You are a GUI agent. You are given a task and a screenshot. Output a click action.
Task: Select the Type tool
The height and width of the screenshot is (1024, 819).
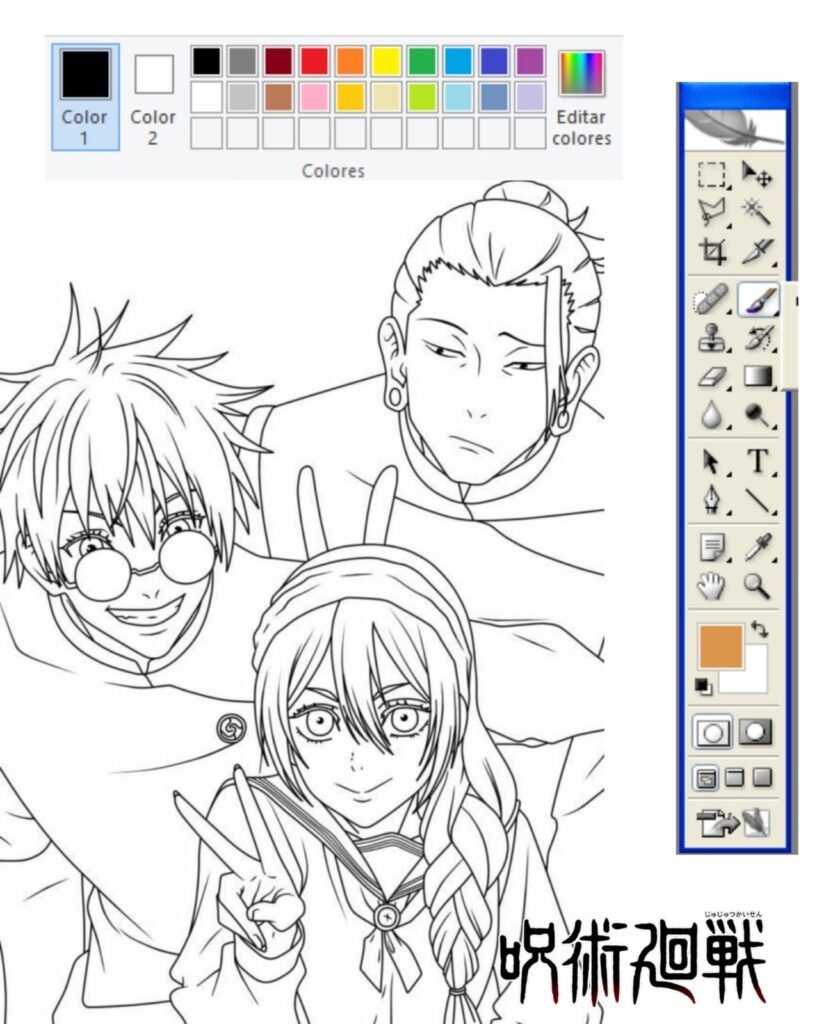[x=758, y=462]
